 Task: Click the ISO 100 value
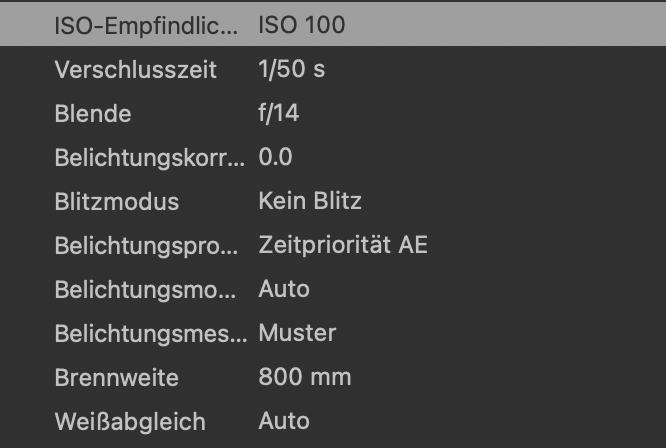302,26
